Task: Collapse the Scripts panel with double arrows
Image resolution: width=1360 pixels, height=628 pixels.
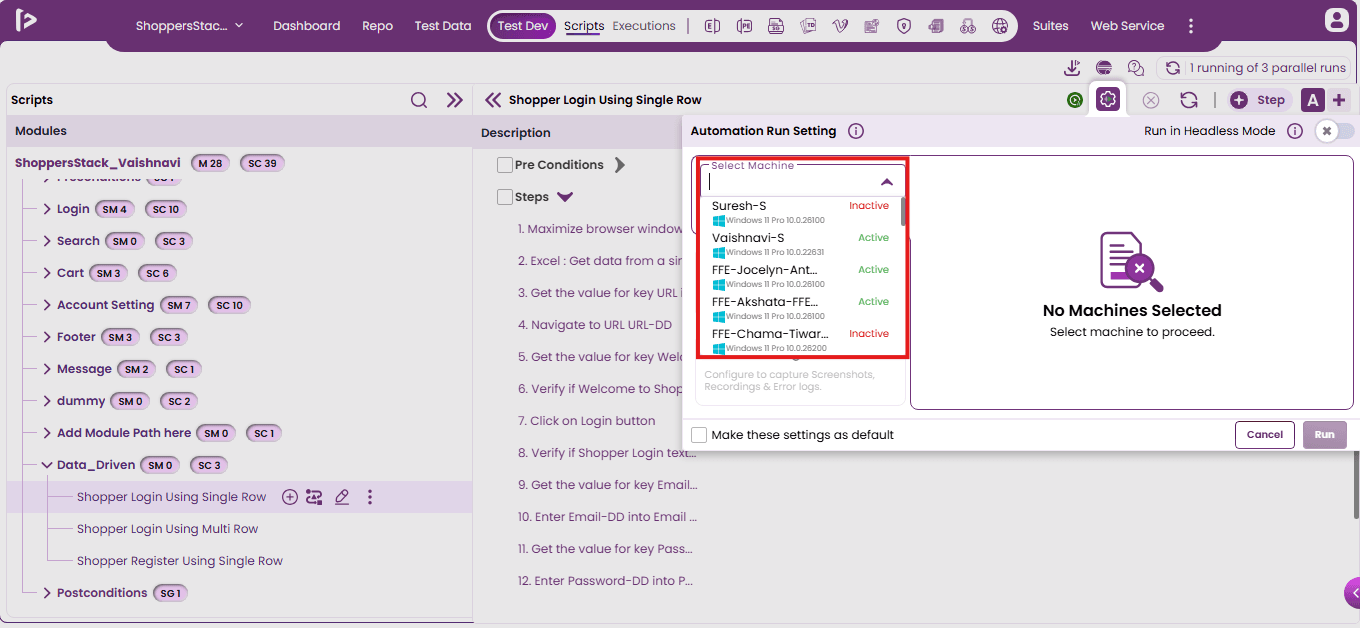Action: pyautogui.click(x=455, y=100)
